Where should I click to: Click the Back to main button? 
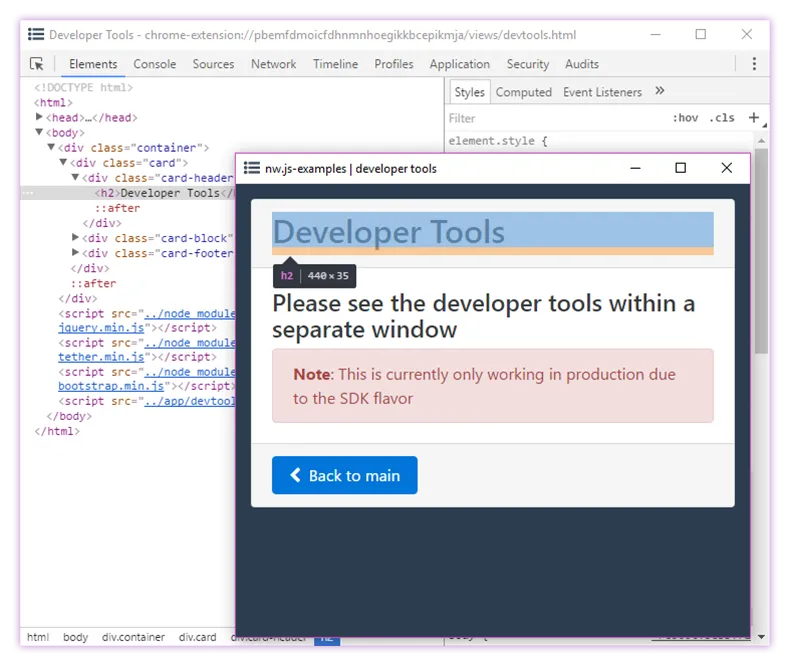click(x=344, y=476)
